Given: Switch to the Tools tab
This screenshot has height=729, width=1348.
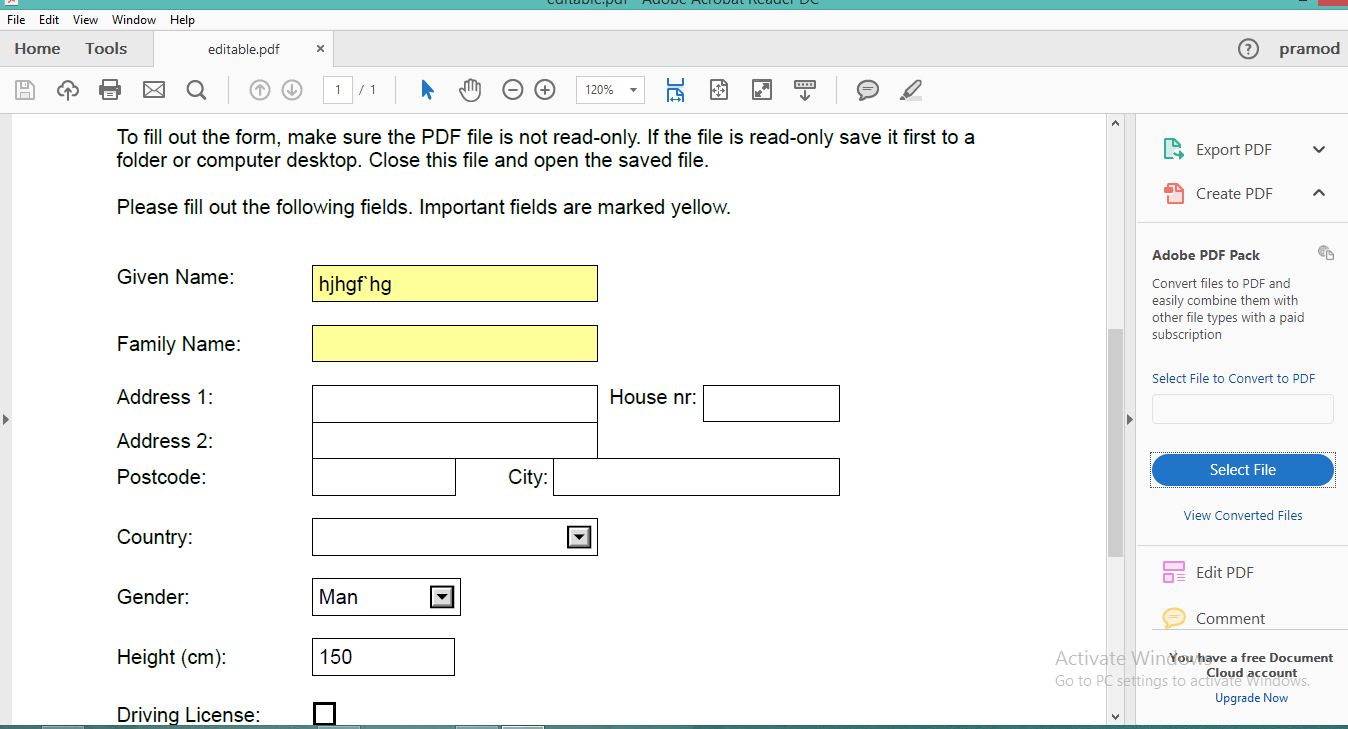Looking at the screenshot, I should click(x=105, y=48).
